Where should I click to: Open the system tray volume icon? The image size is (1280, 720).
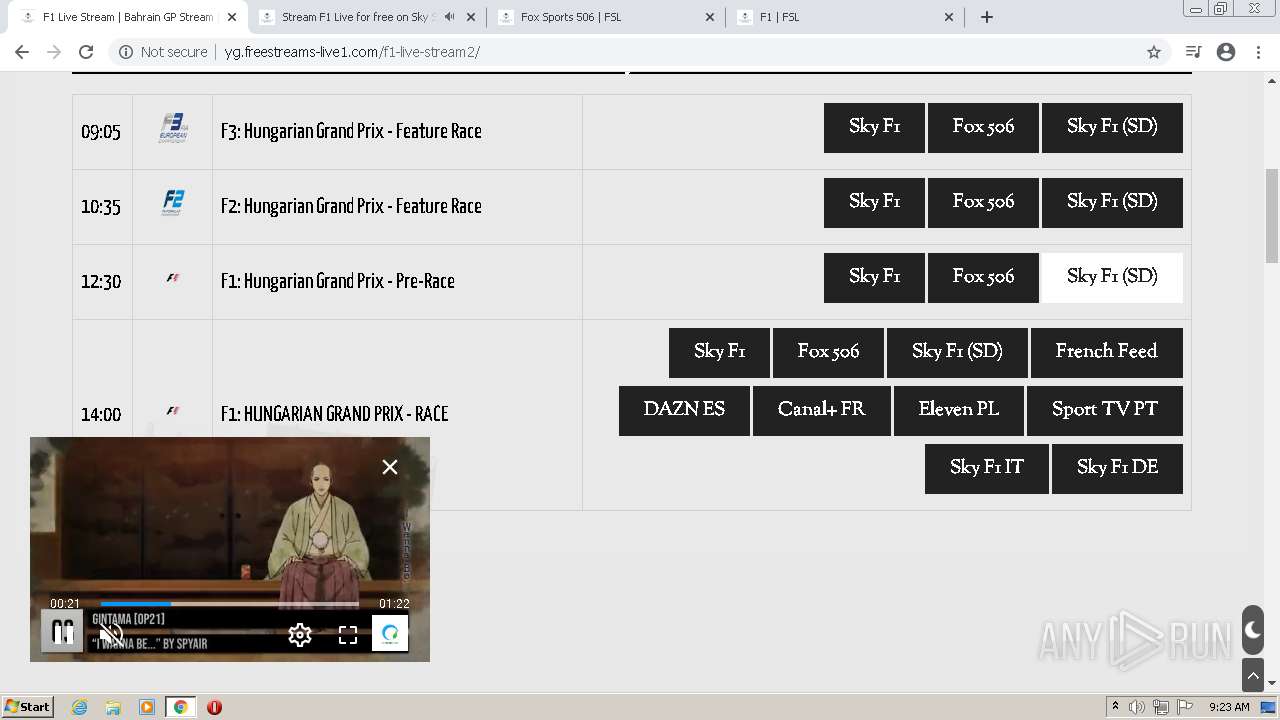(1137, 707)
